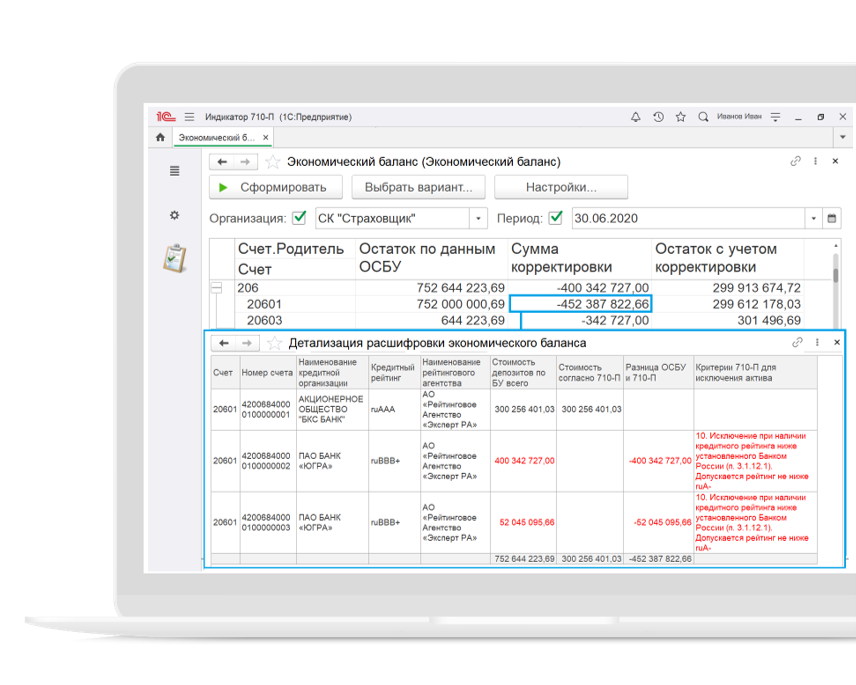Open favorites star in title bar
This screenshot has width=856, height=685.
(681, 117)
